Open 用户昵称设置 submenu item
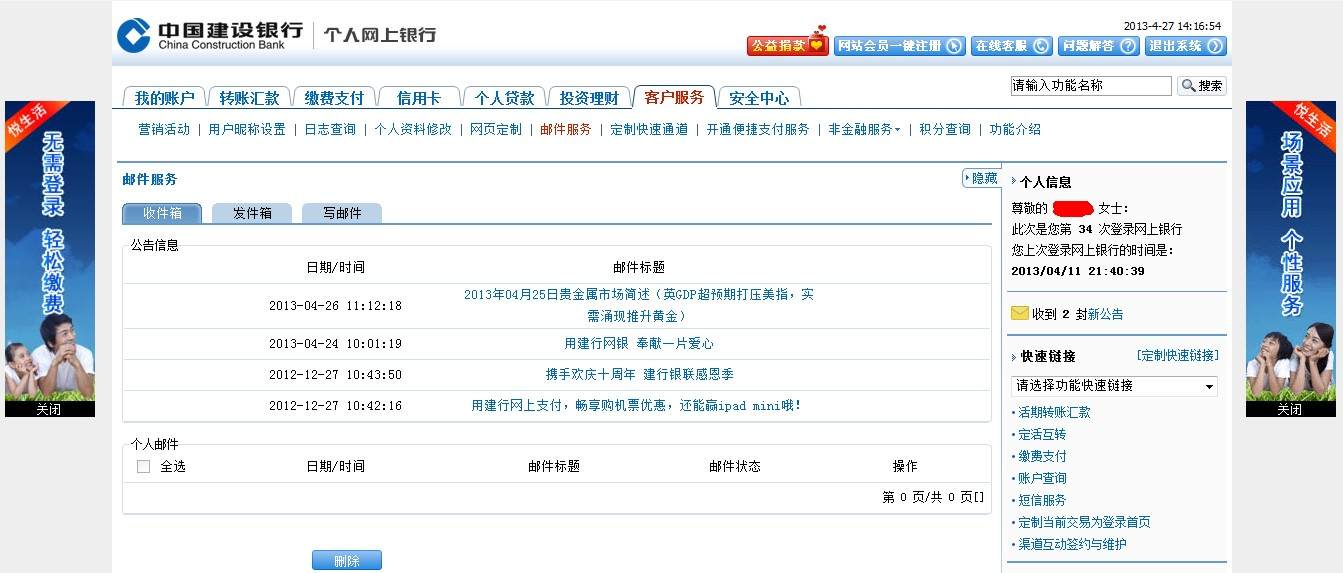The width and height of the screenshot is (1343, 573). click(247, 129)
